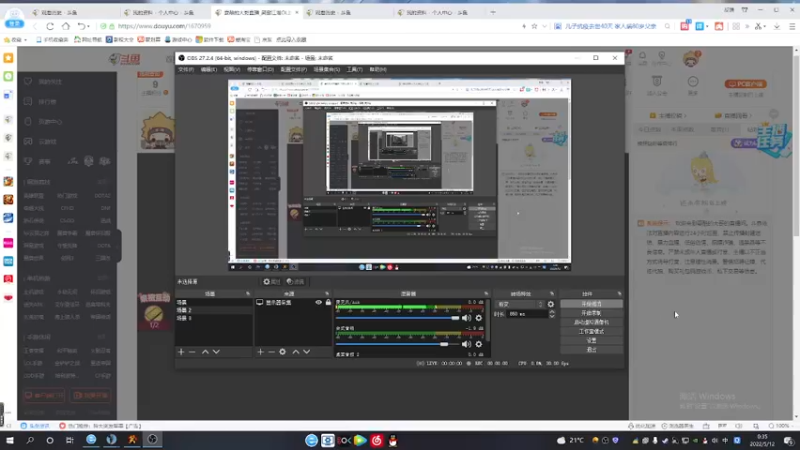Move the scene up in OBS

pyautogui.click(x=205, y=352)
